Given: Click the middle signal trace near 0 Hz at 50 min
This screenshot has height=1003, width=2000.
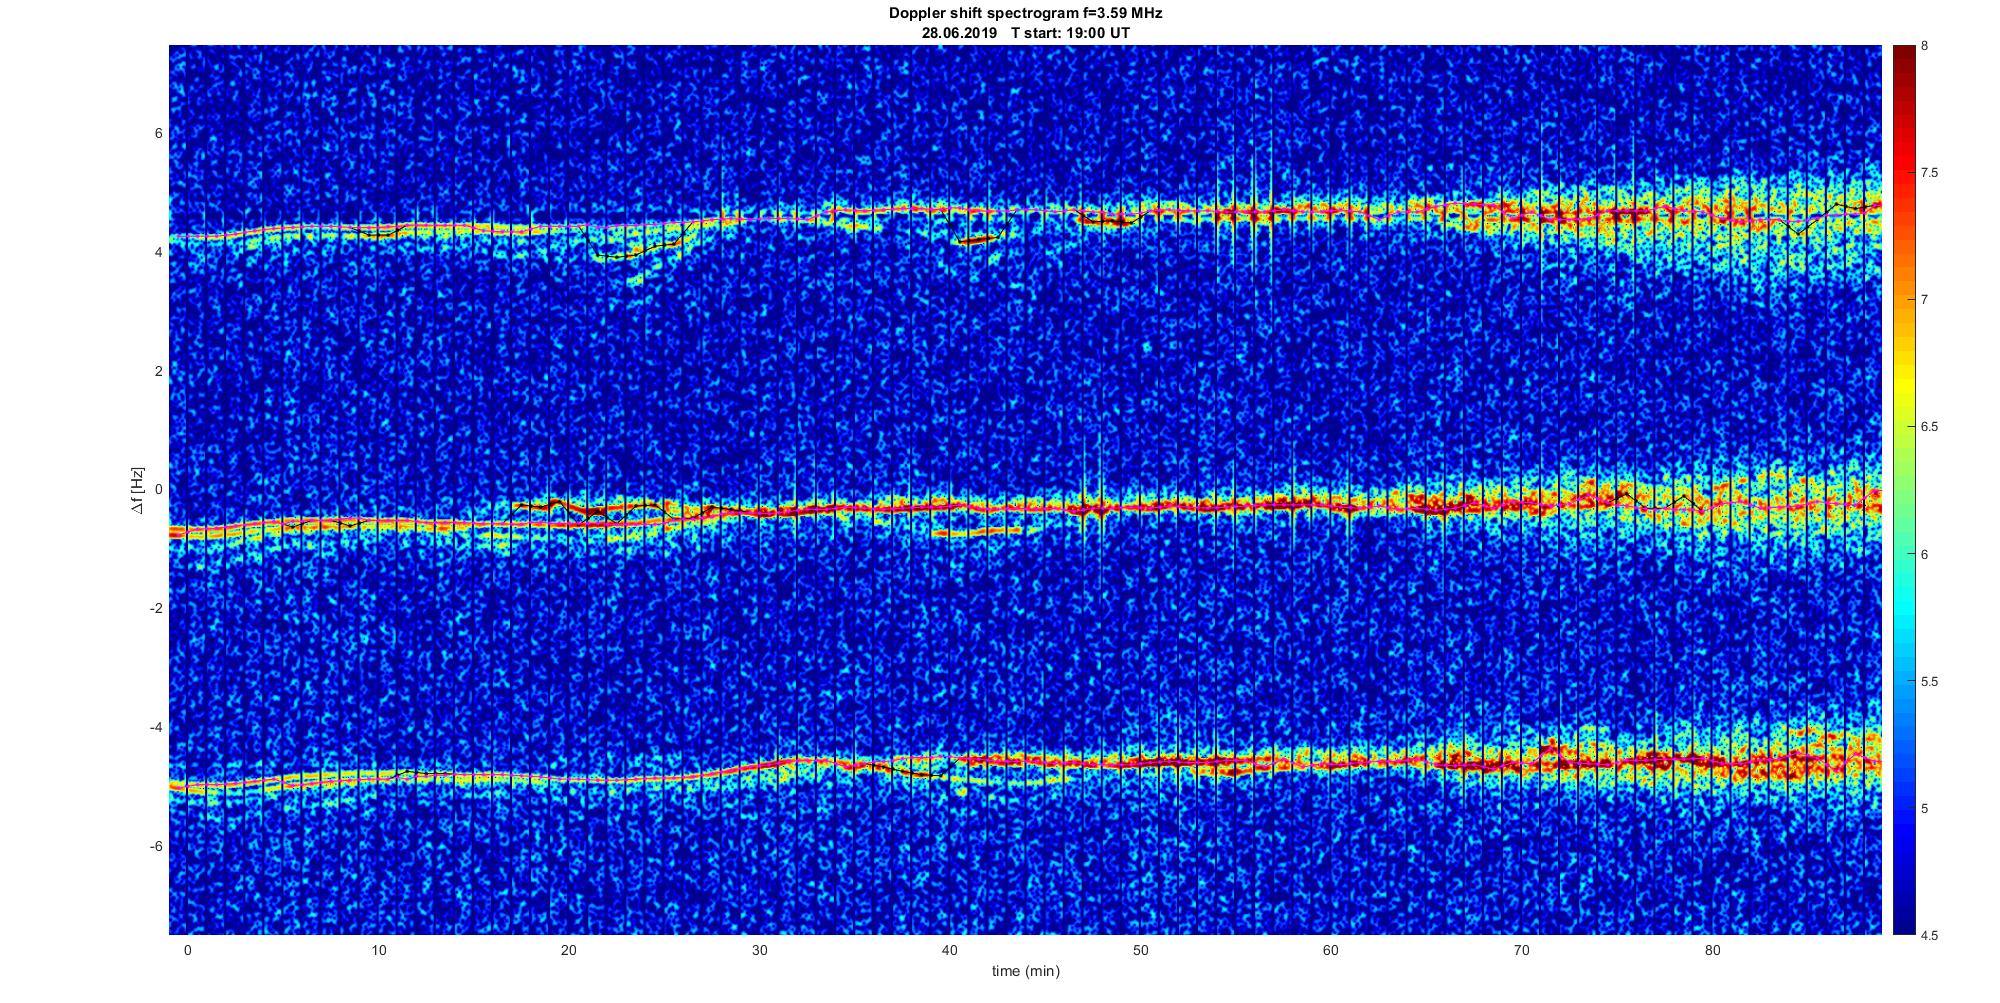Looking at the screenshot, I should pyautogui.click(x=1140, y=507).
